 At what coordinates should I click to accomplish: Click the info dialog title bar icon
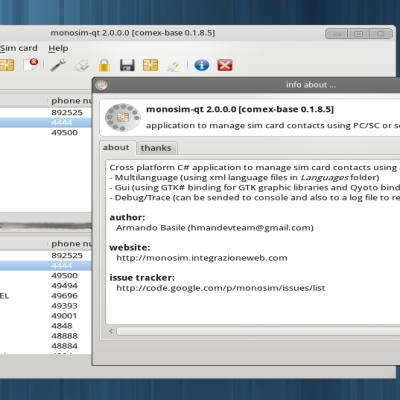point(101,85)
